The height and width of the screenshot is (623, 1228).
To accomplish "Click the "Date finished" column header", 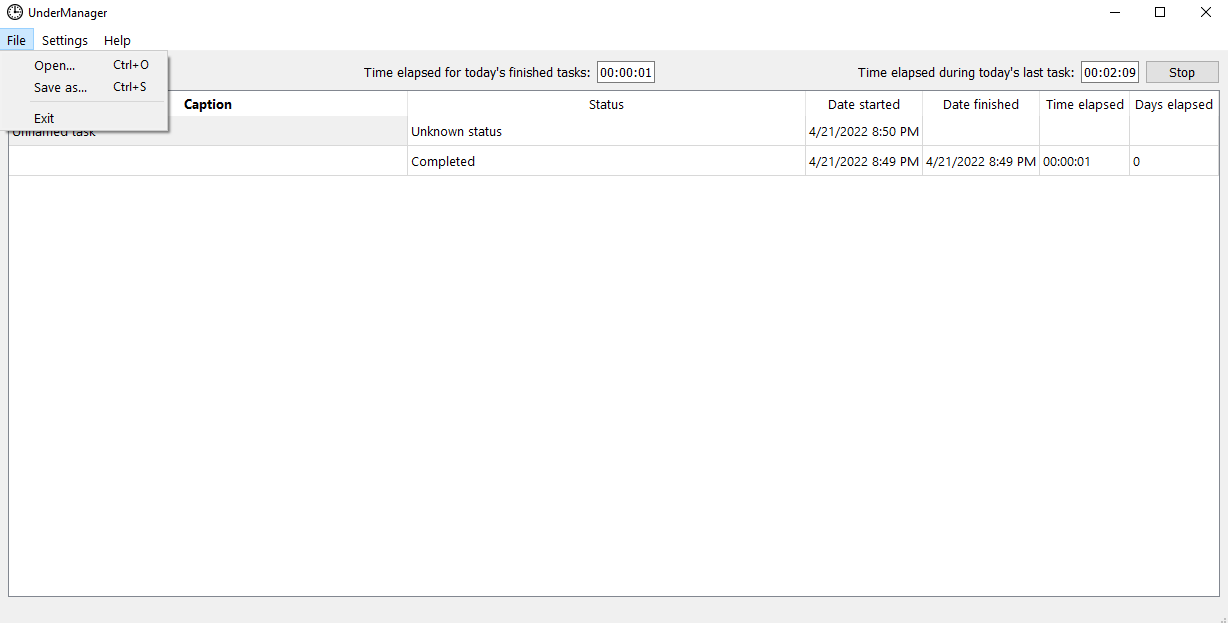I will [980, 104].
